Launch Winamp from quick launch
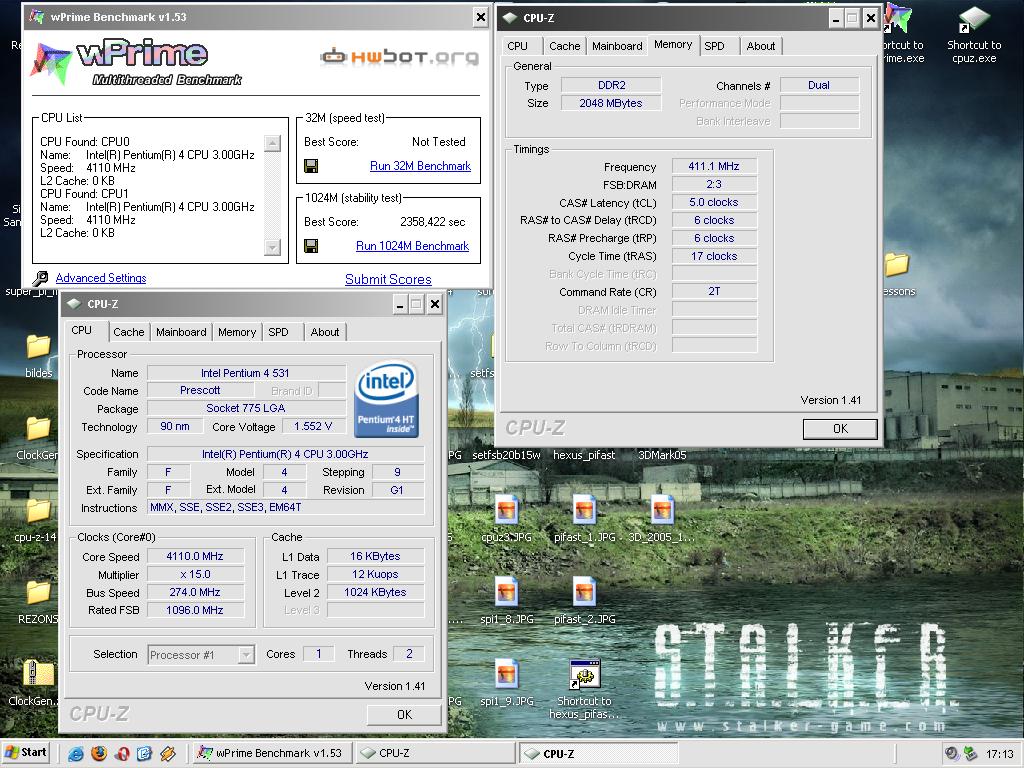The width and height of the screenshot is (1024, 768). 168,754
